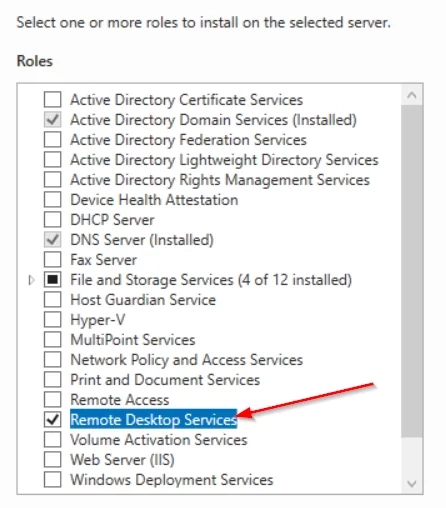This screenshot has height=508, width=446.
Task: Check the Device Health Attestation box
Action: coord(52,200)
